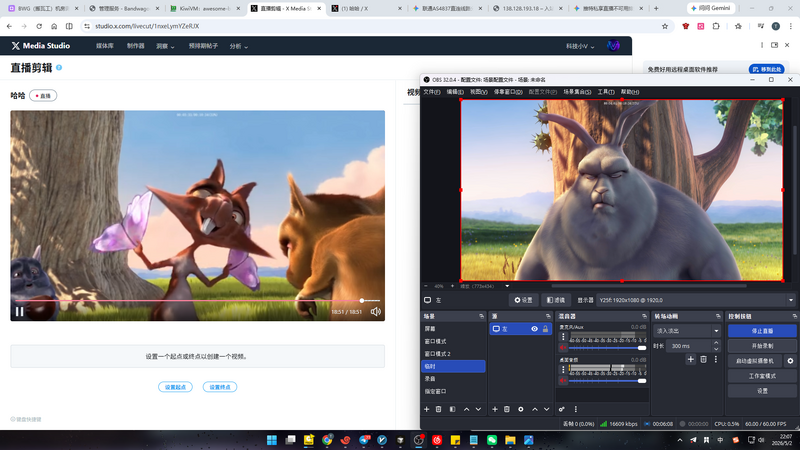Screen dimensions: 800x450
Task: Zoom in OBS preview with plus icon
Action: (x=452, y=286)
